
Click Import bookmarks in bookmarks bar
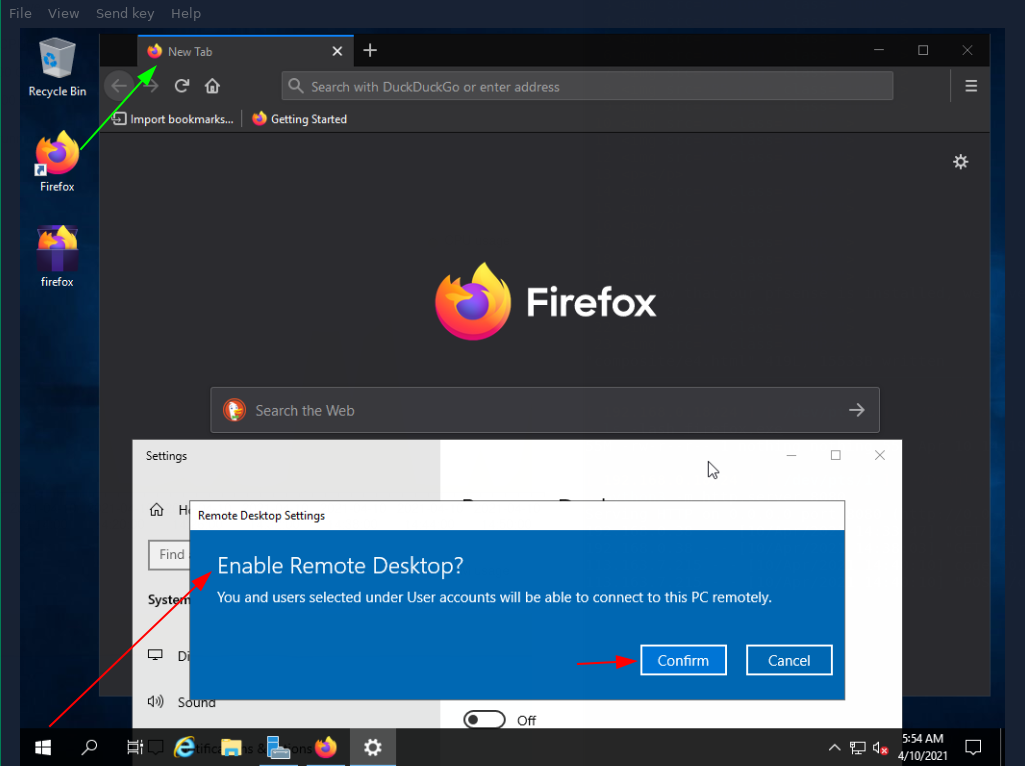tap(173, 119)
